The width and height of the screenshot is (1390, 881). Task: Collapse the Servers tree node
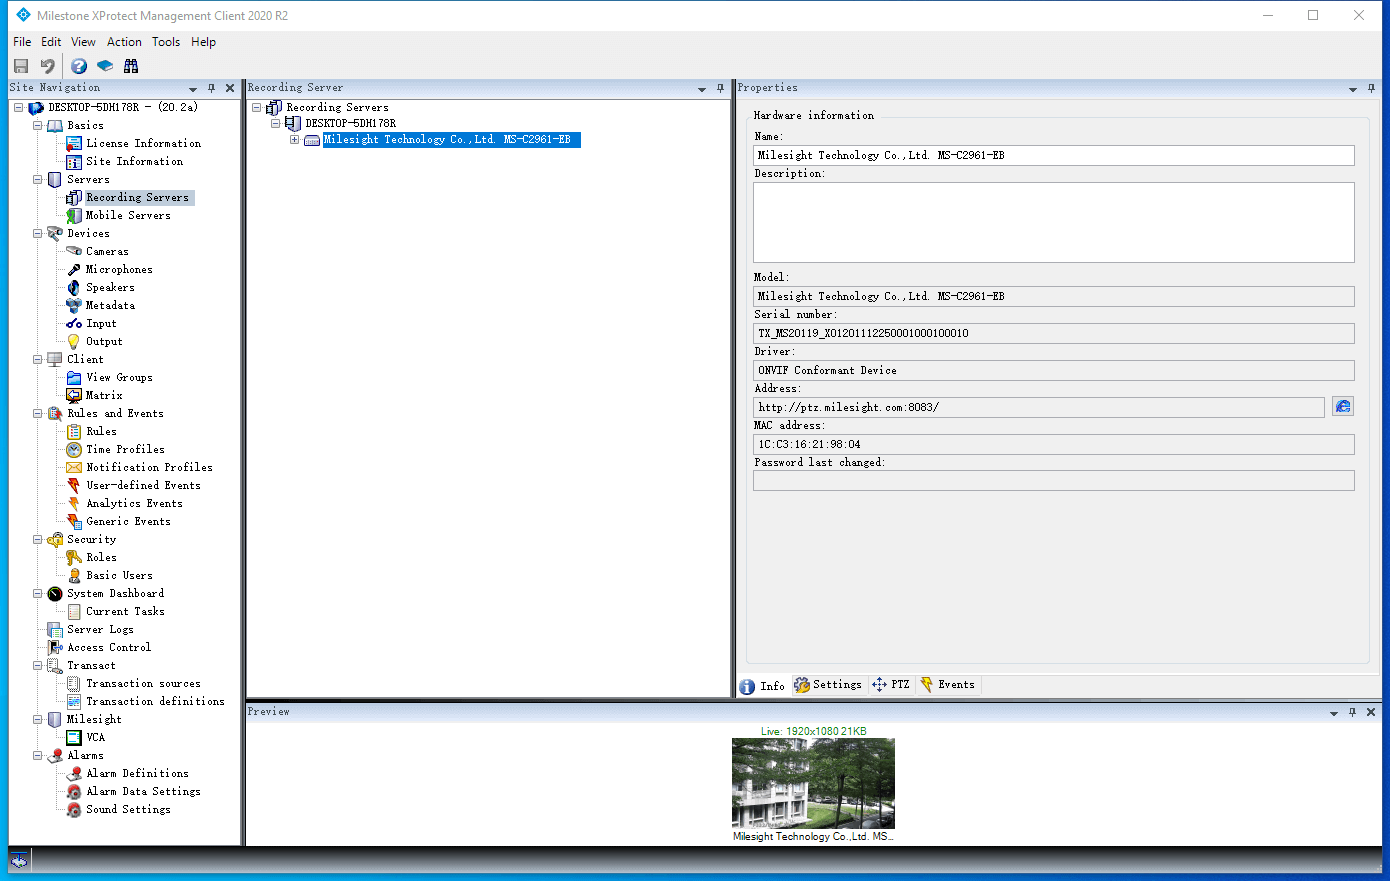pyautogui.click(x=37, y=179)
